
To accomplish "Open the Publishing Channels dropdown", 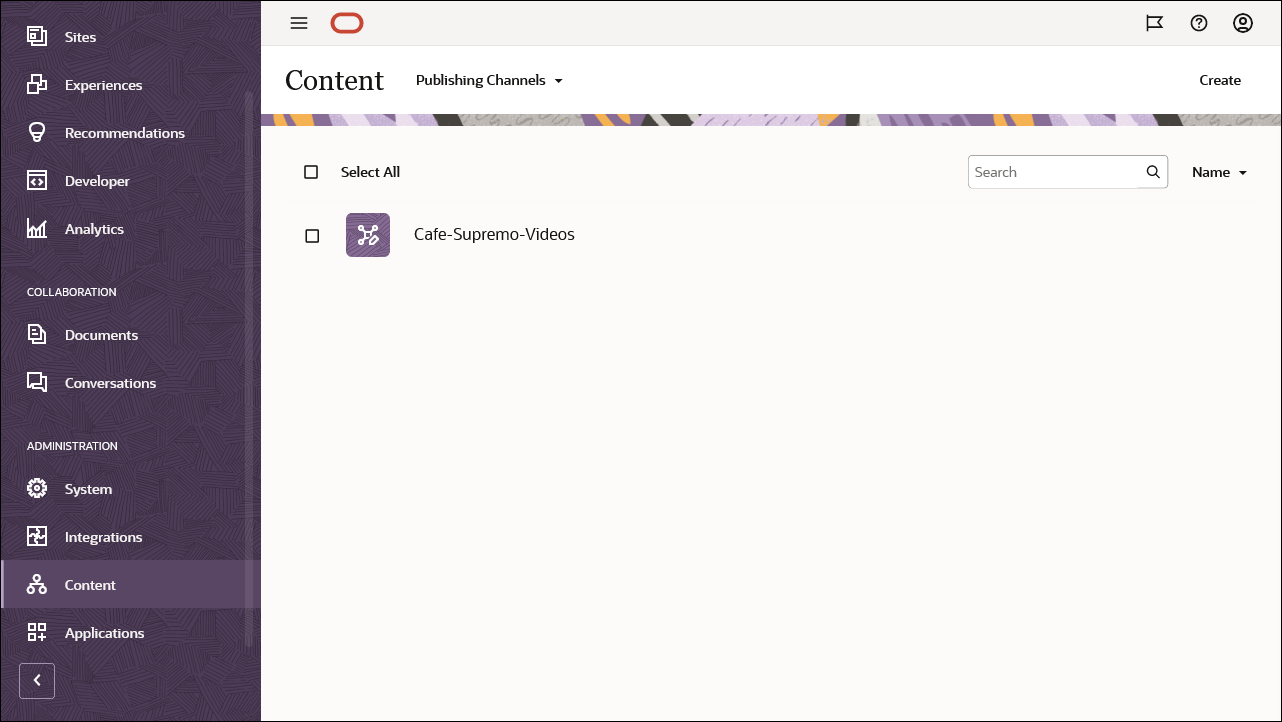I will click(x=489, y=80).
